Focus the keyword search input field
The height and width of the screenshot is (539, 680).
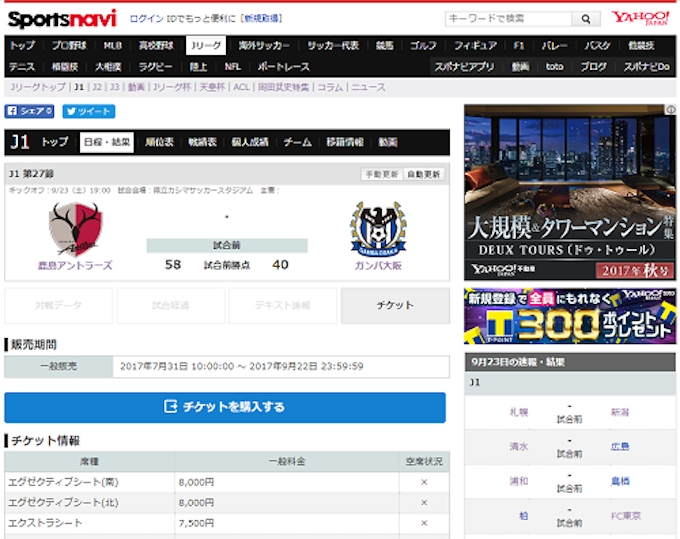(x=508, y=19)
